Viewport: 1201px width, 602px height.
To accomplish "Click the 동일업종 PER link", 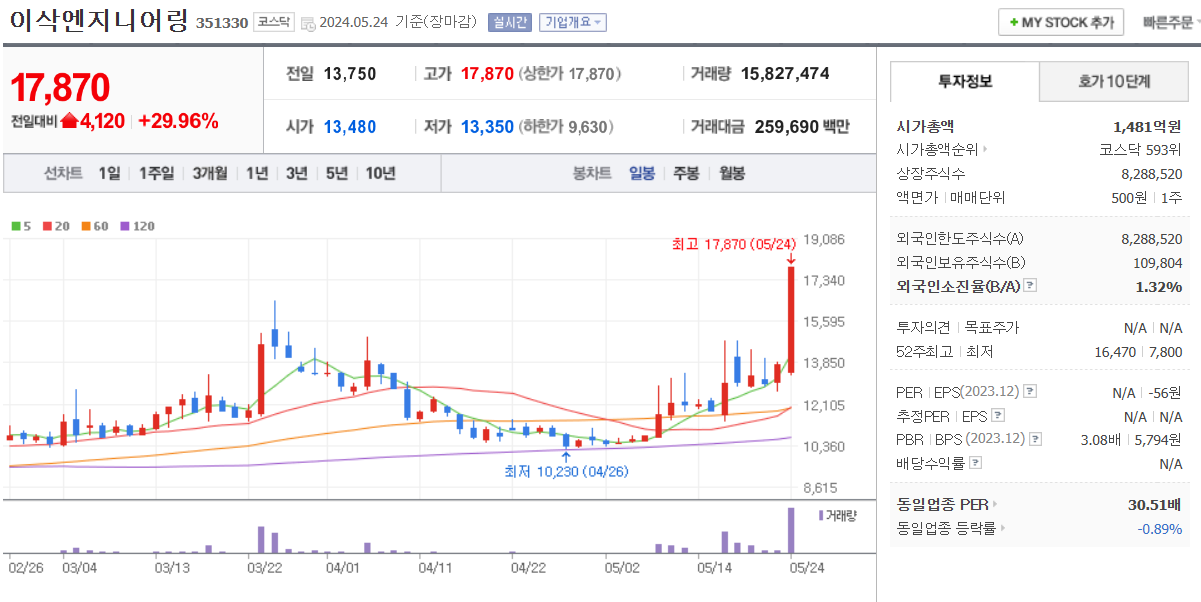I will click(943, 504).
